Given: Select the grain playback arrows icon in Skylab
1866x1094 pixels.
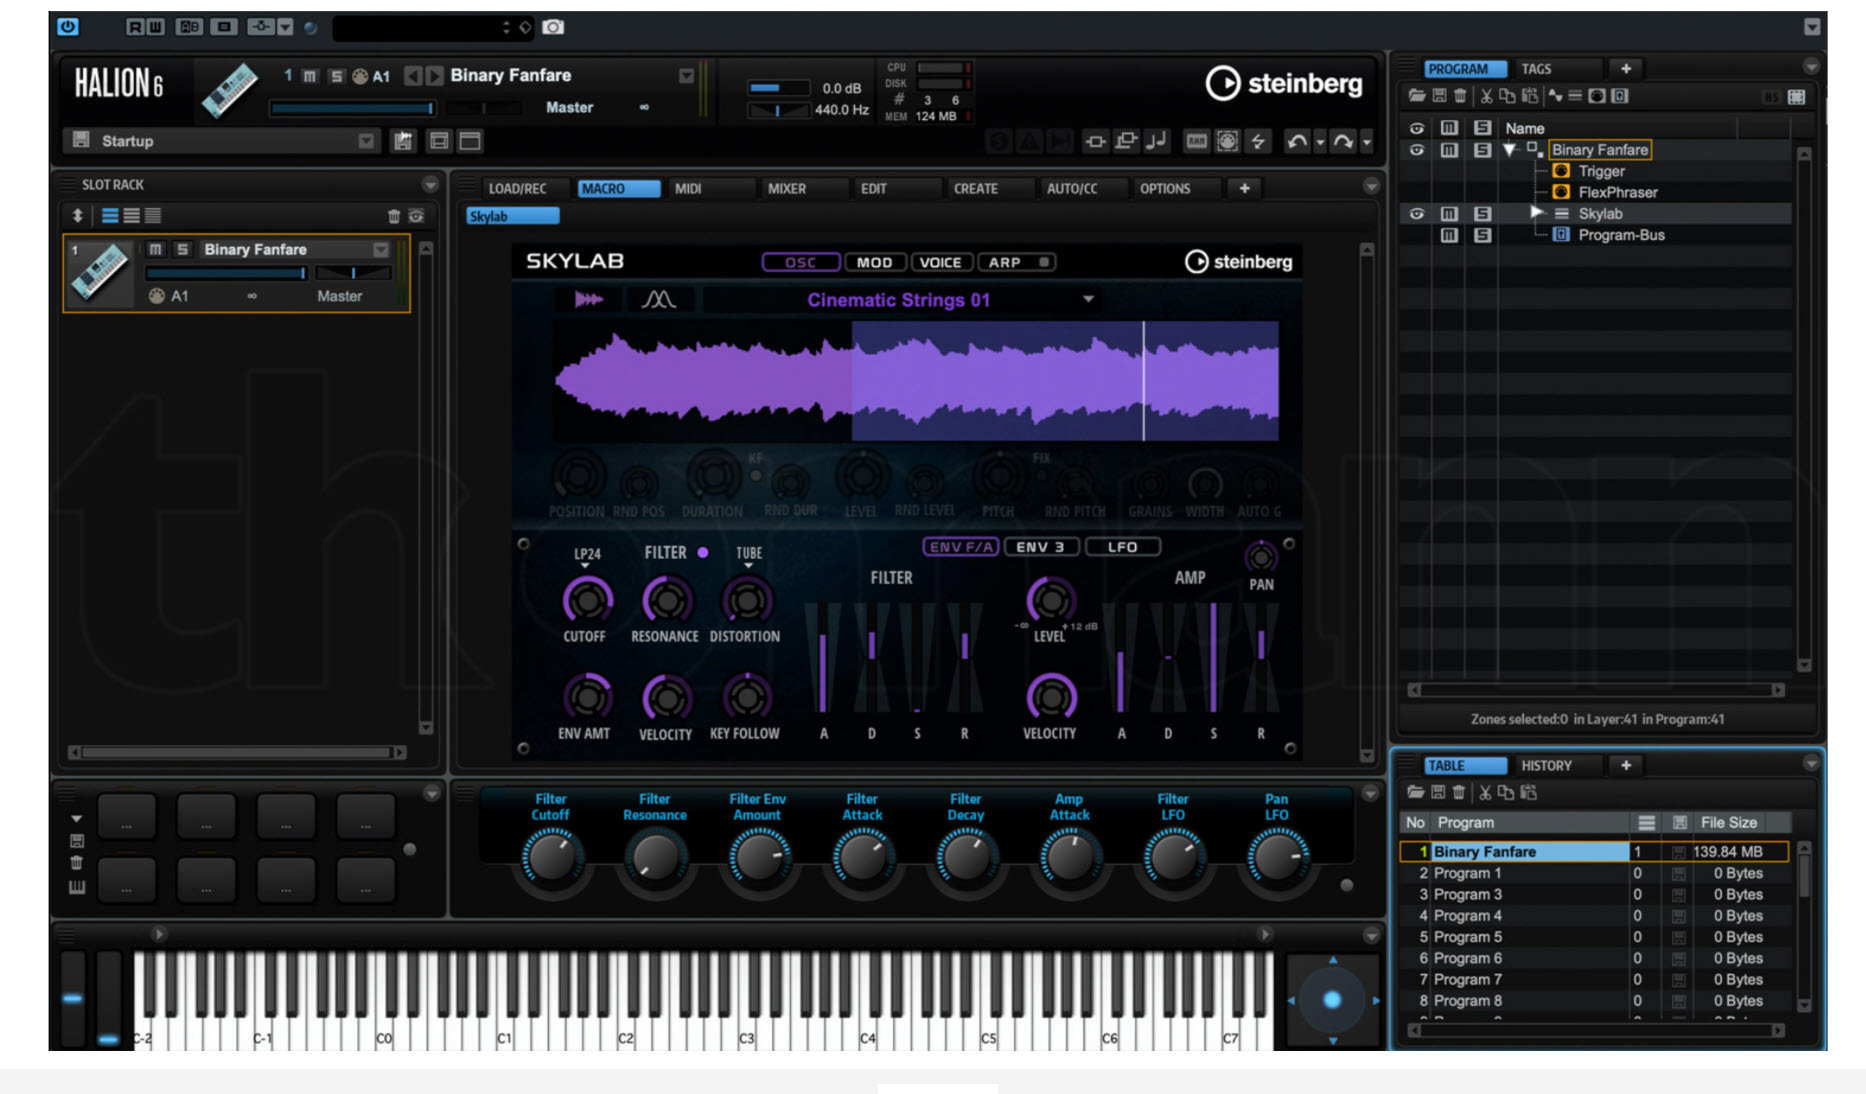Looking at the screenshot, I should [588, 299].
